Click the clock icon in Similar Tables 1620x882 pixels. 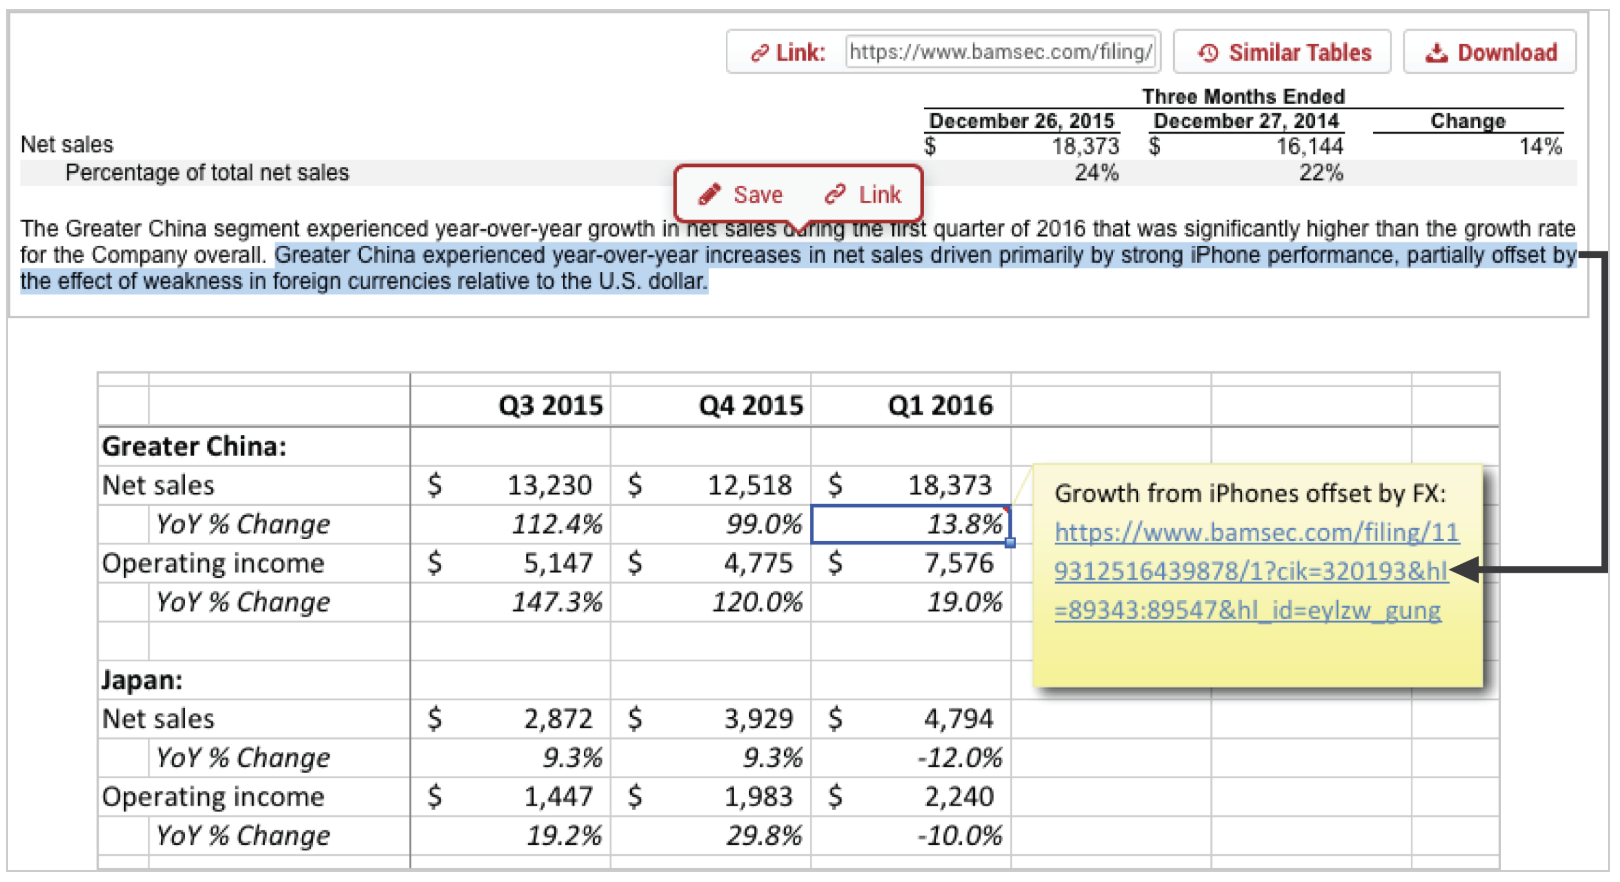tap(1208, 53)
